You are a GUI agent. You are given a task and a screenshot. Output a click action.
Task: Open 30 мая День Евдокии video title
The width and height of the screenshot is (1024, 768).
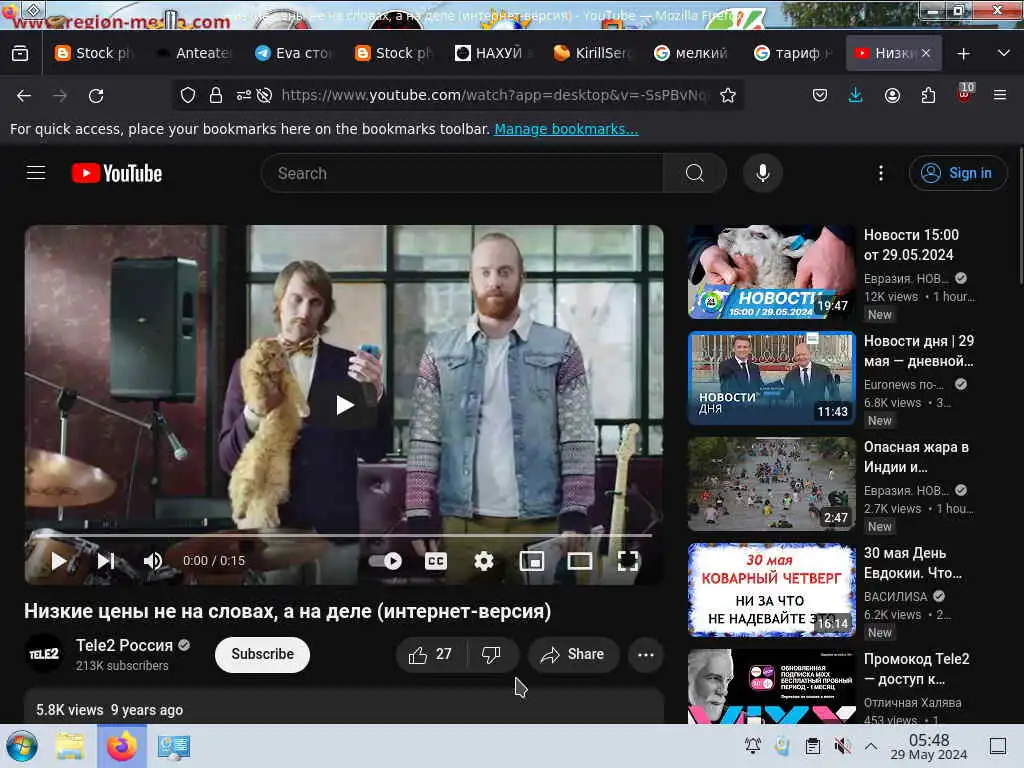(912, 563)
